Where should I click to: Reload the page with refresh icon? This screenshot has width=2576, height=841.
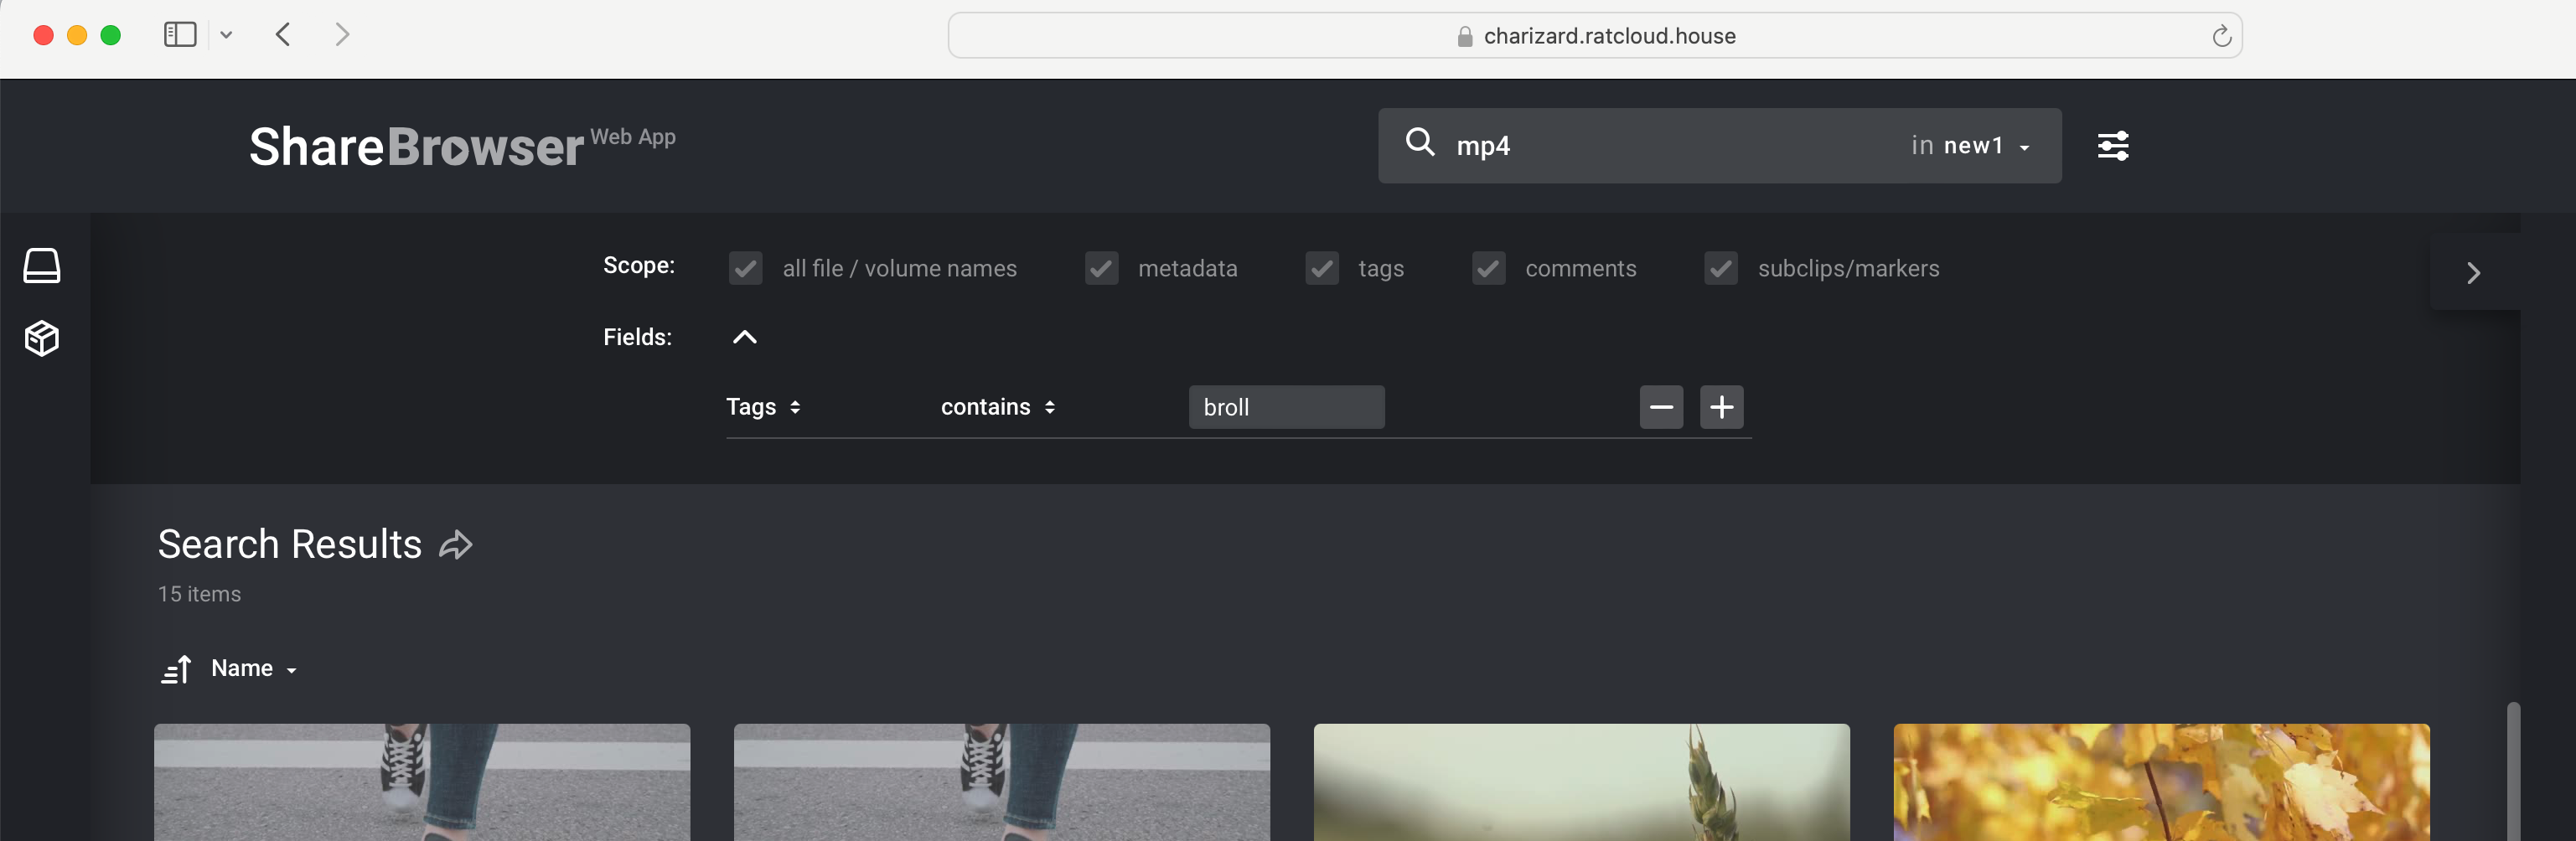tap(2221, 36)
